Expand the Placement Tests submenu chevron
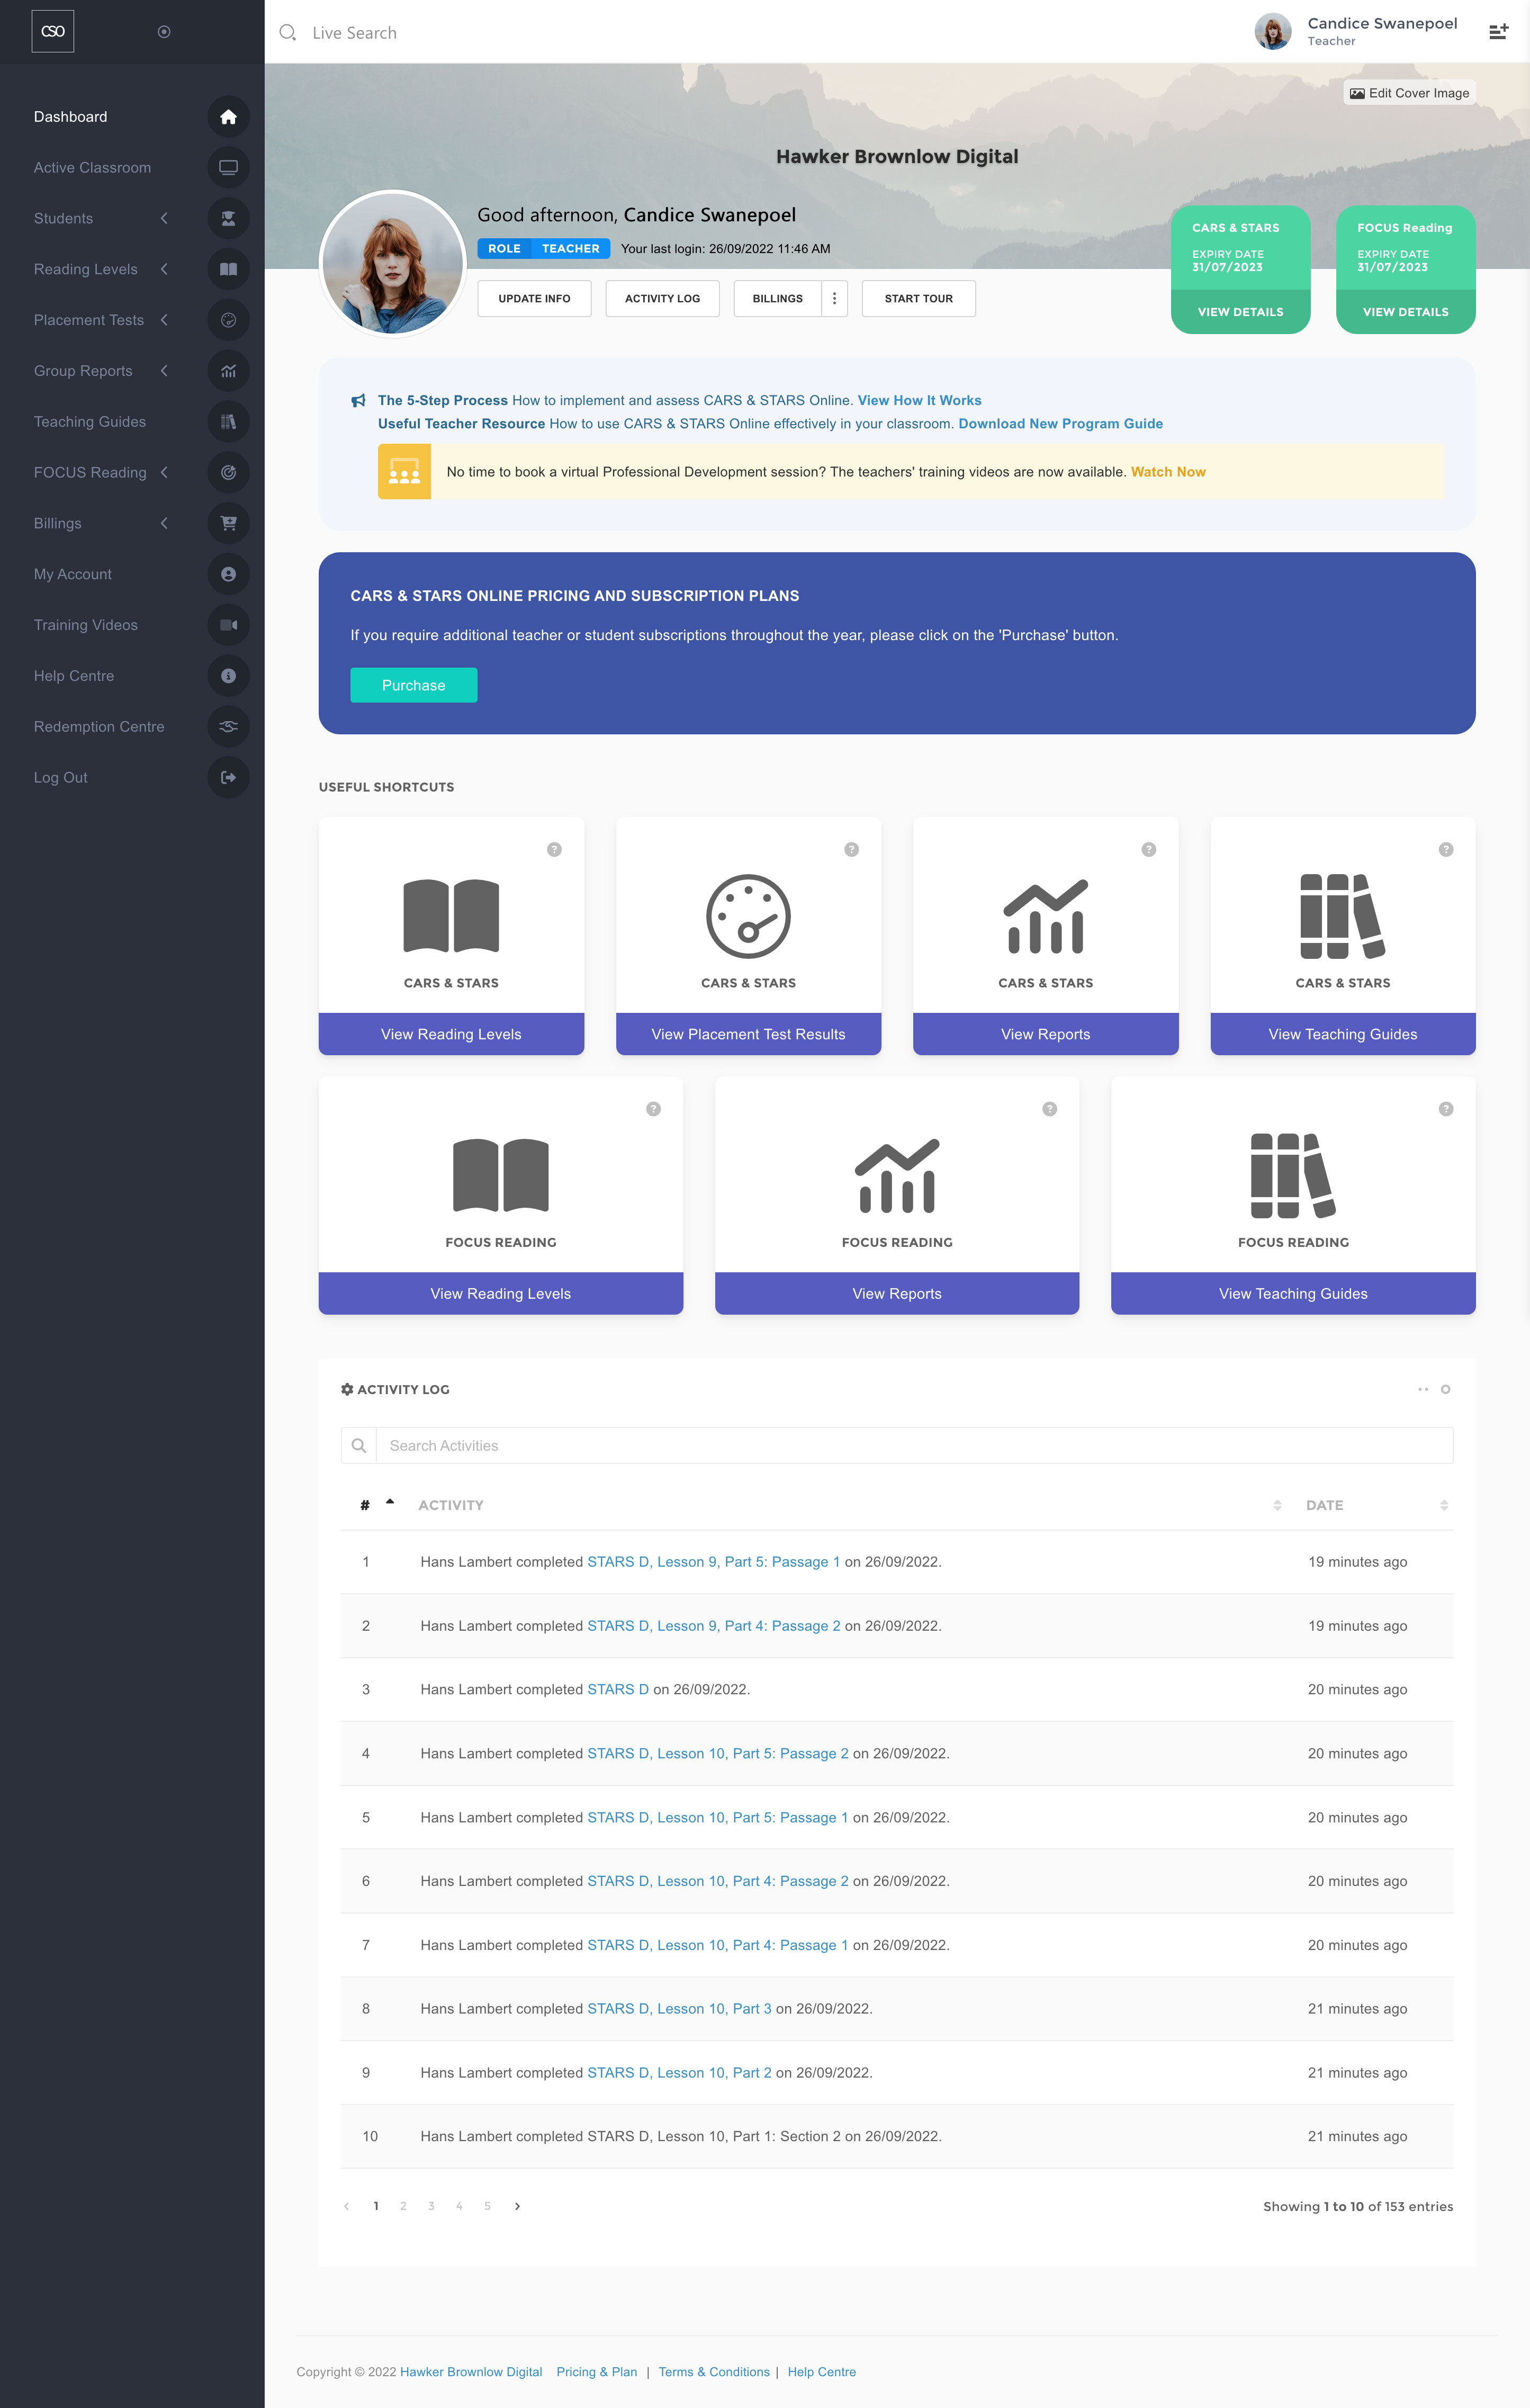1530x2408 pixels. 164,320
